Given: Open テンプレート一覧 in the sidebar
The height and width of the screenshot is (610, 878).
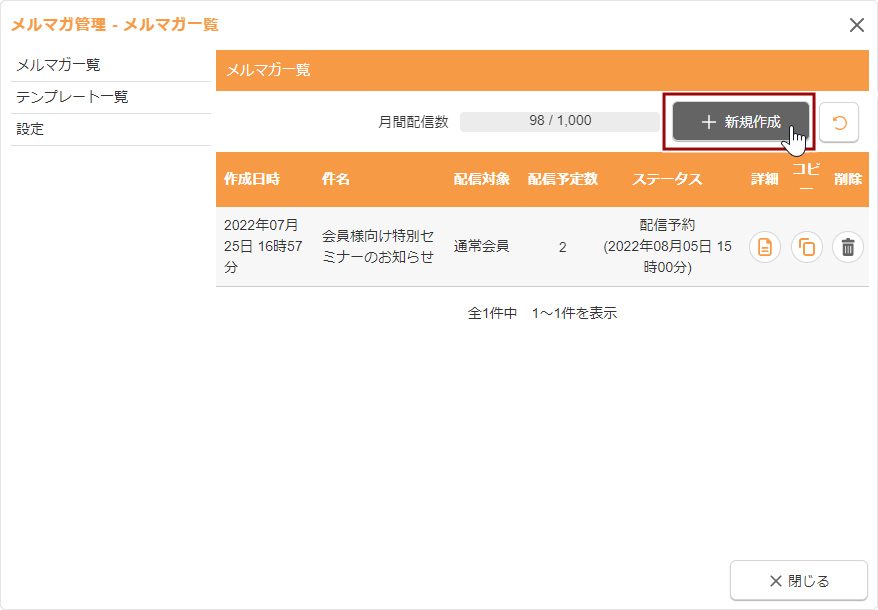Looking at the screenshot, I should tap(72, 97).
